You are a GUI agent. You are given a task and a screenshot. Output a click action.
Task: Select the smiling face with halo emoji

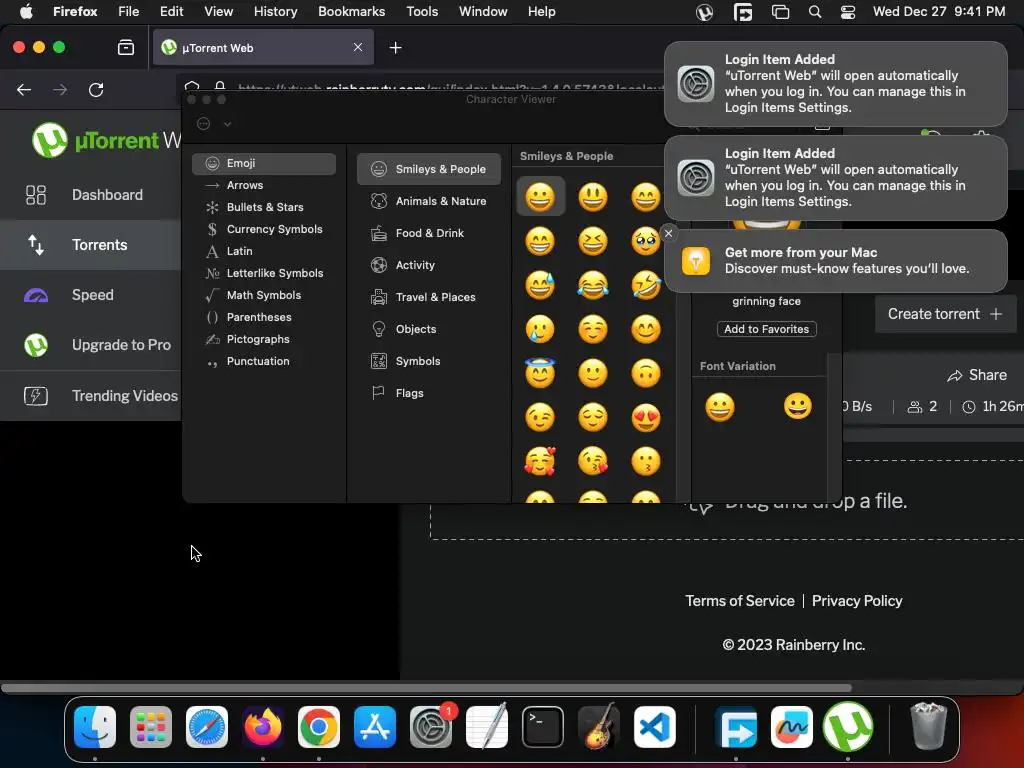[540, 373]
